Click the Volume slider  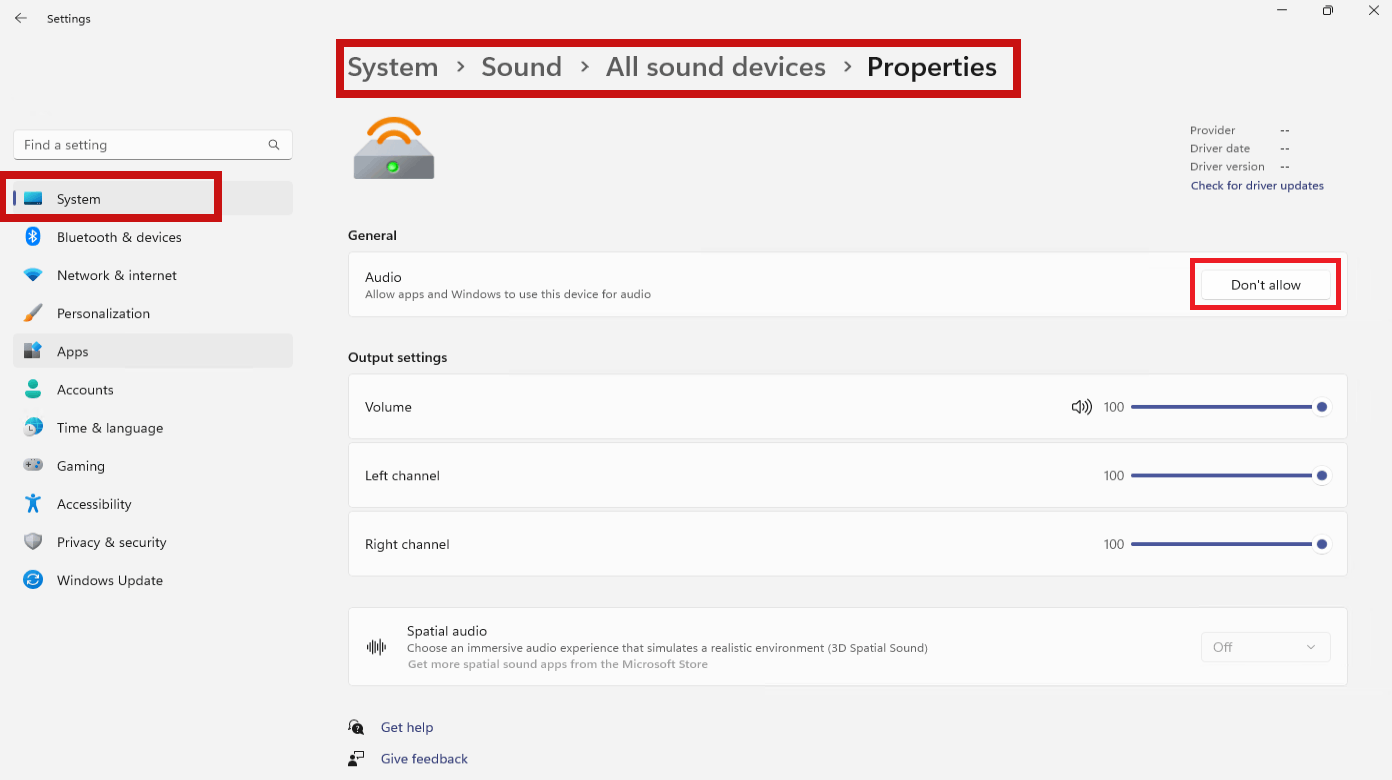point(1229,407)
